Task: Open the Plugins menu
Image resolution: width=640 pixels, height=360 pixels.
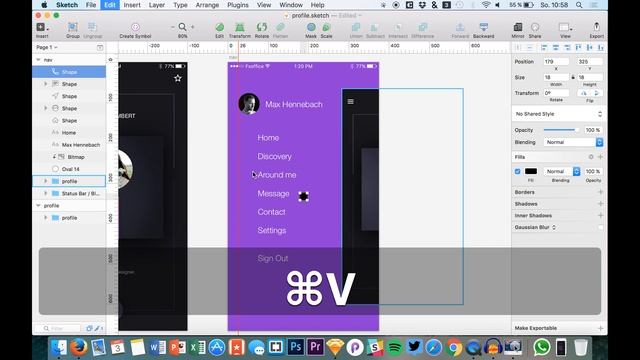Action: (x=238, y=5)
